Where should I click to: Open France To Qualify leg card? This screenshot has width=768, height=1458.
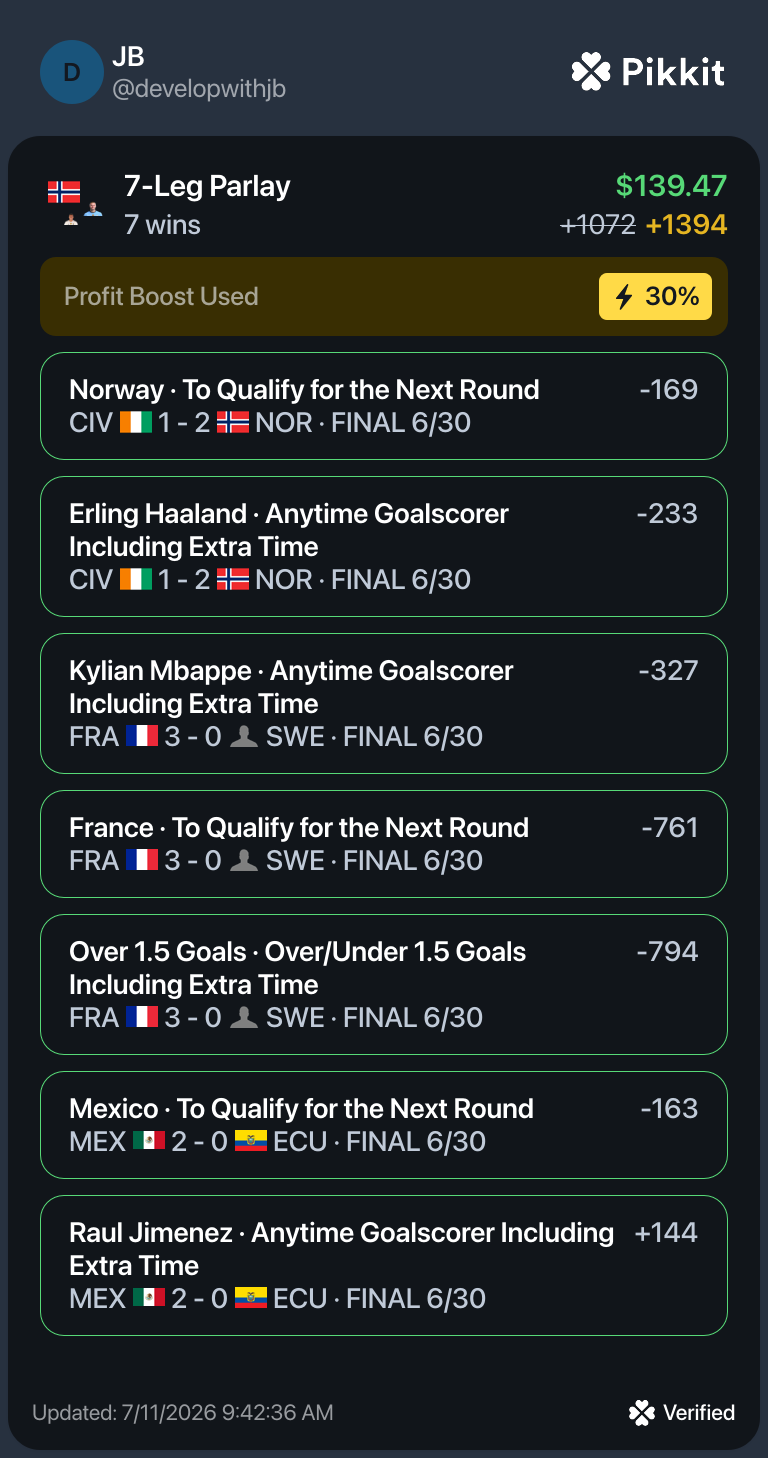click(x=384, y=844)
